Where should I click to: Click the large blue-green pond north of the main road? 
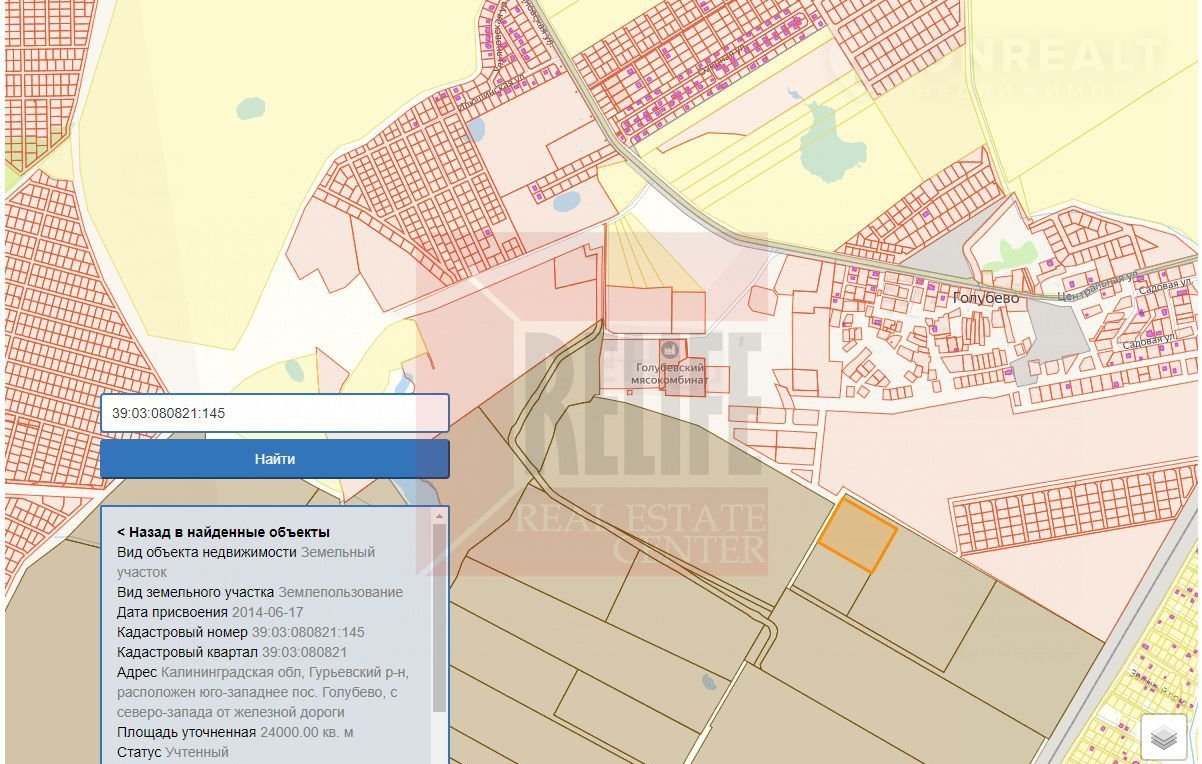click(832, 141)
